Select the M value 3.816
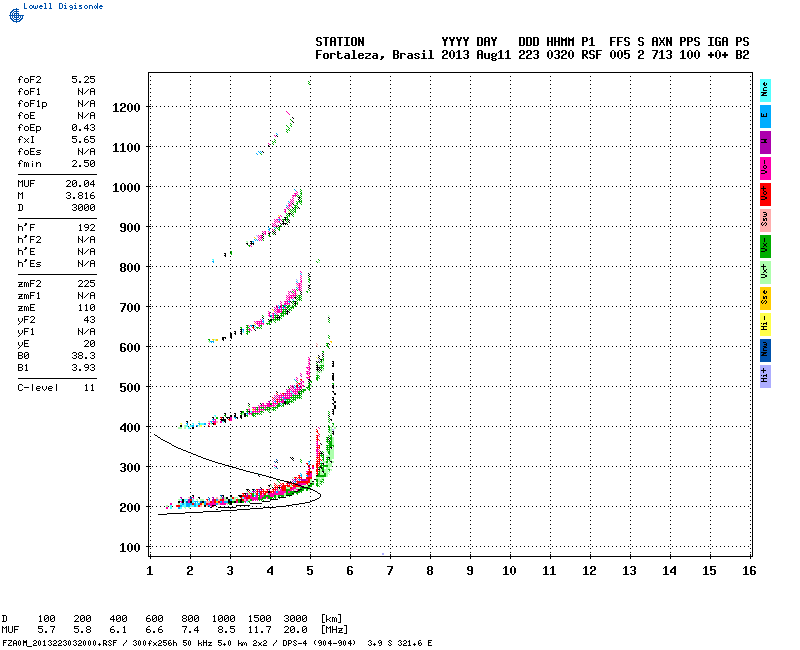Viewport: 800px width, 650px height. [80, 196]
